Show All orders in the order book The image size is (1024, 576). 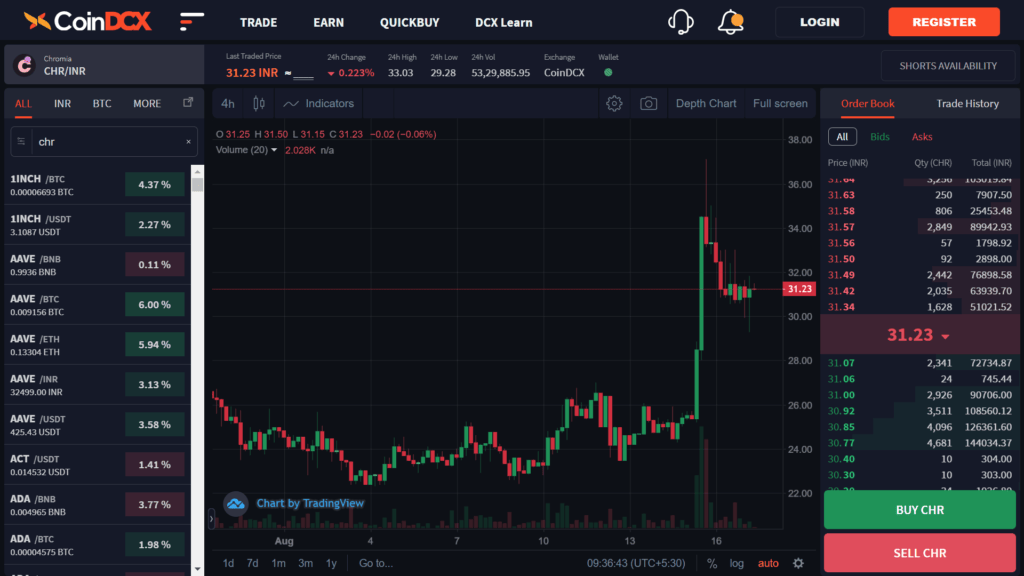(x=842, y=136)
